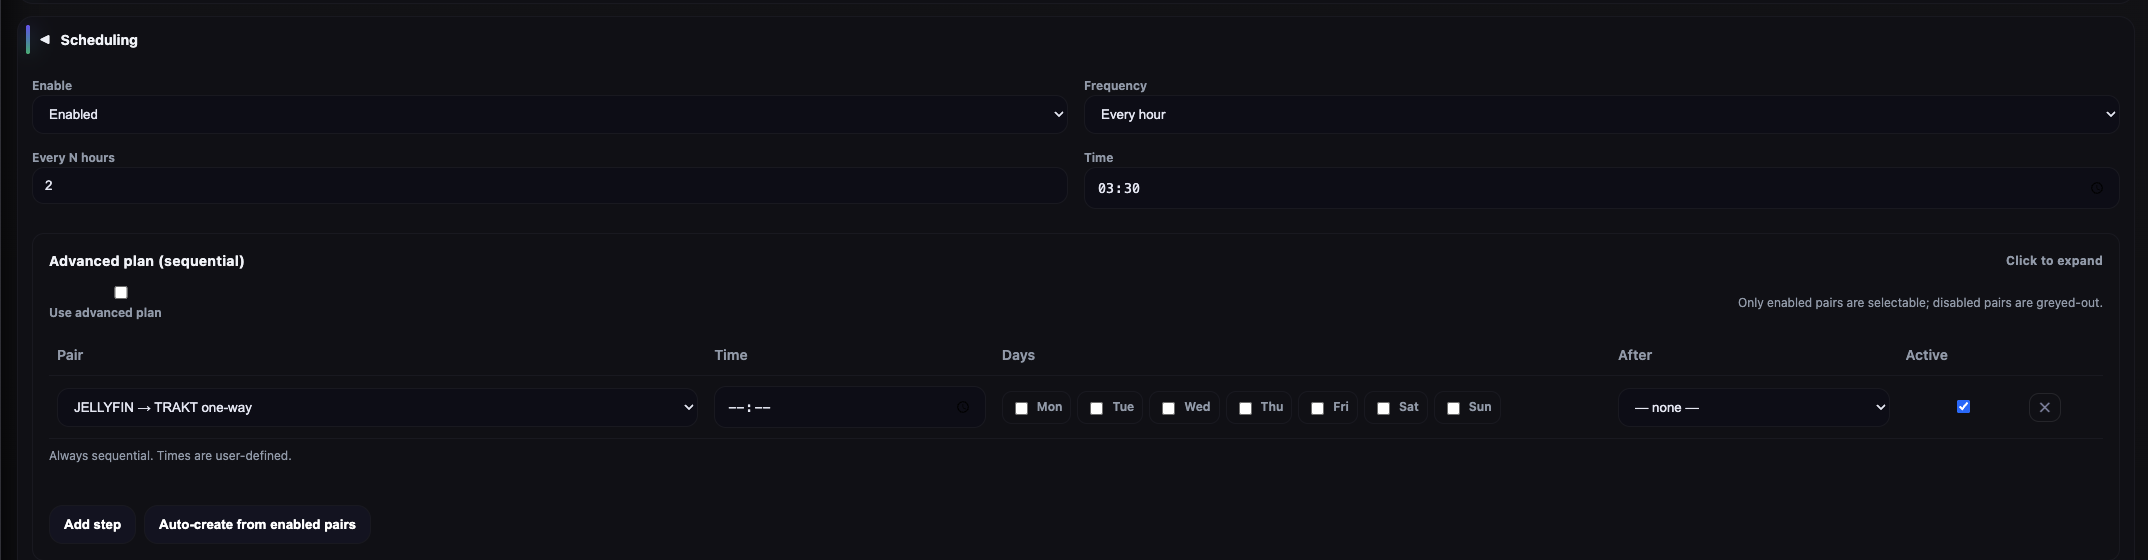Uncheck the Active checkbox for the step
Image resolution: width=2148 pixels, height=560 pixels.
click(x=1963, y=406)
